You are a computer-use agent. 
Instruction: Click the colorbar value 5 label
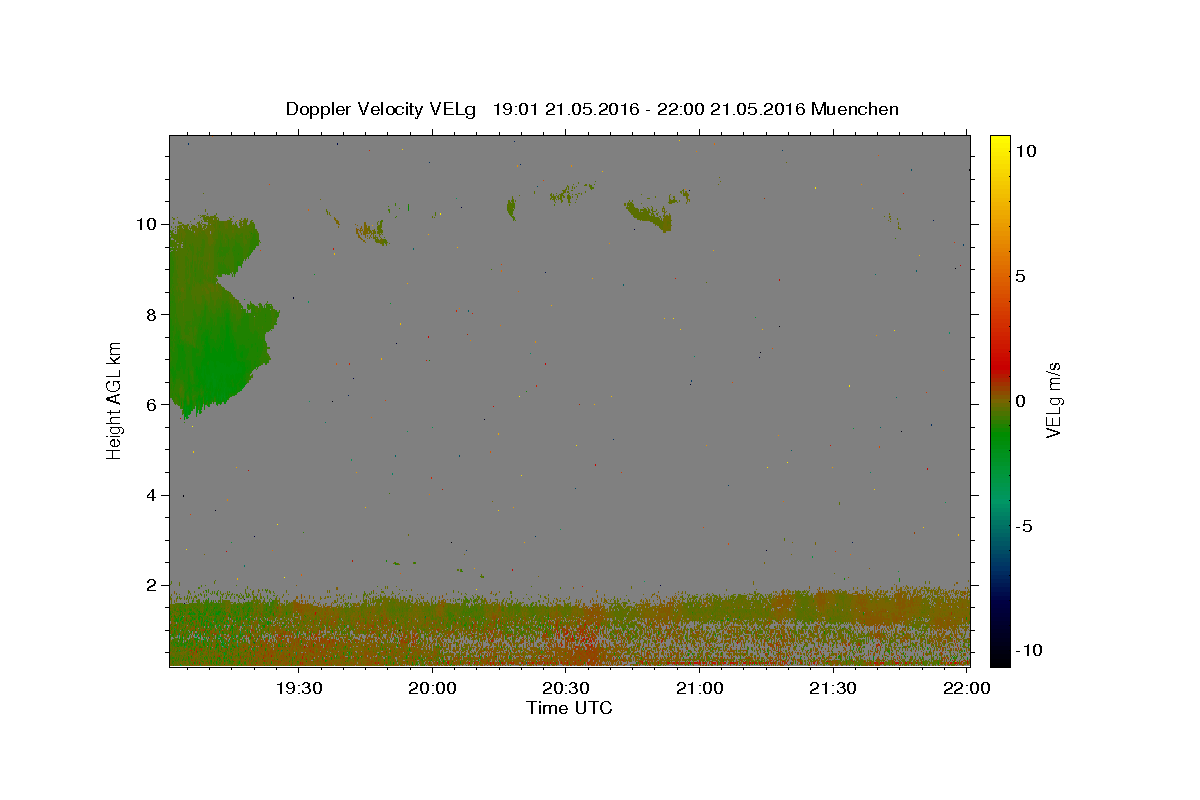(1020, 276)
